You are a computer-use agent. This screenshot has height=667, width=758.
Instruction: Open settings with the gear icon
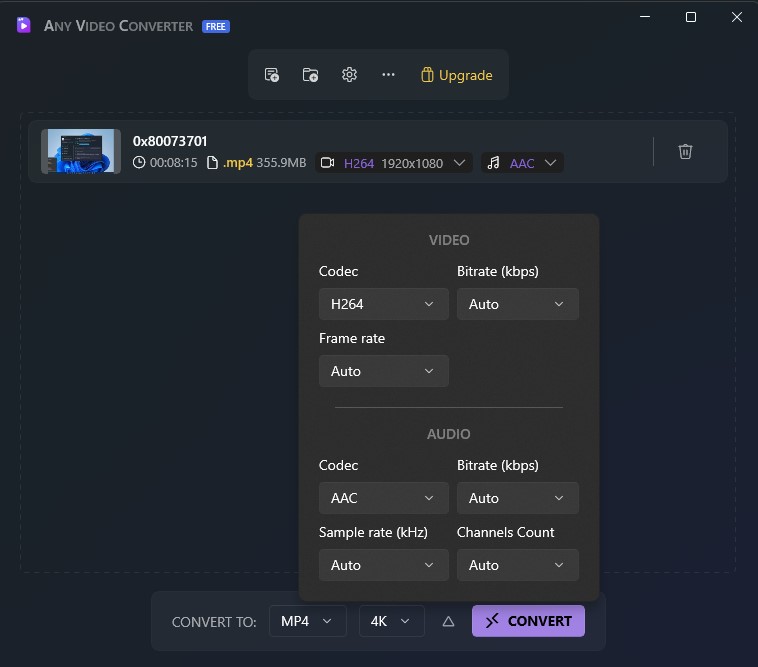click(x=350, y=75)
